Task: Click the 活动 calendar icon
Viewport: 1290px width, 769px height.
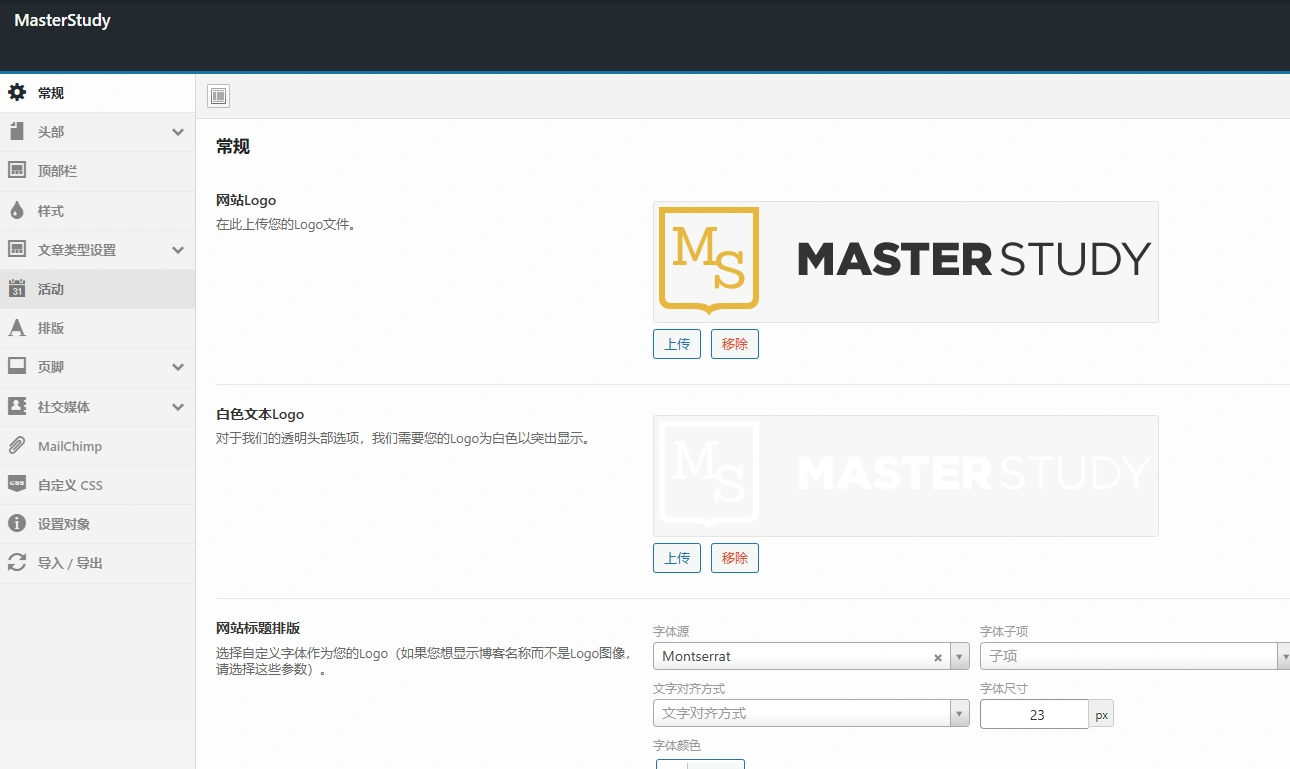Action: 17,288
